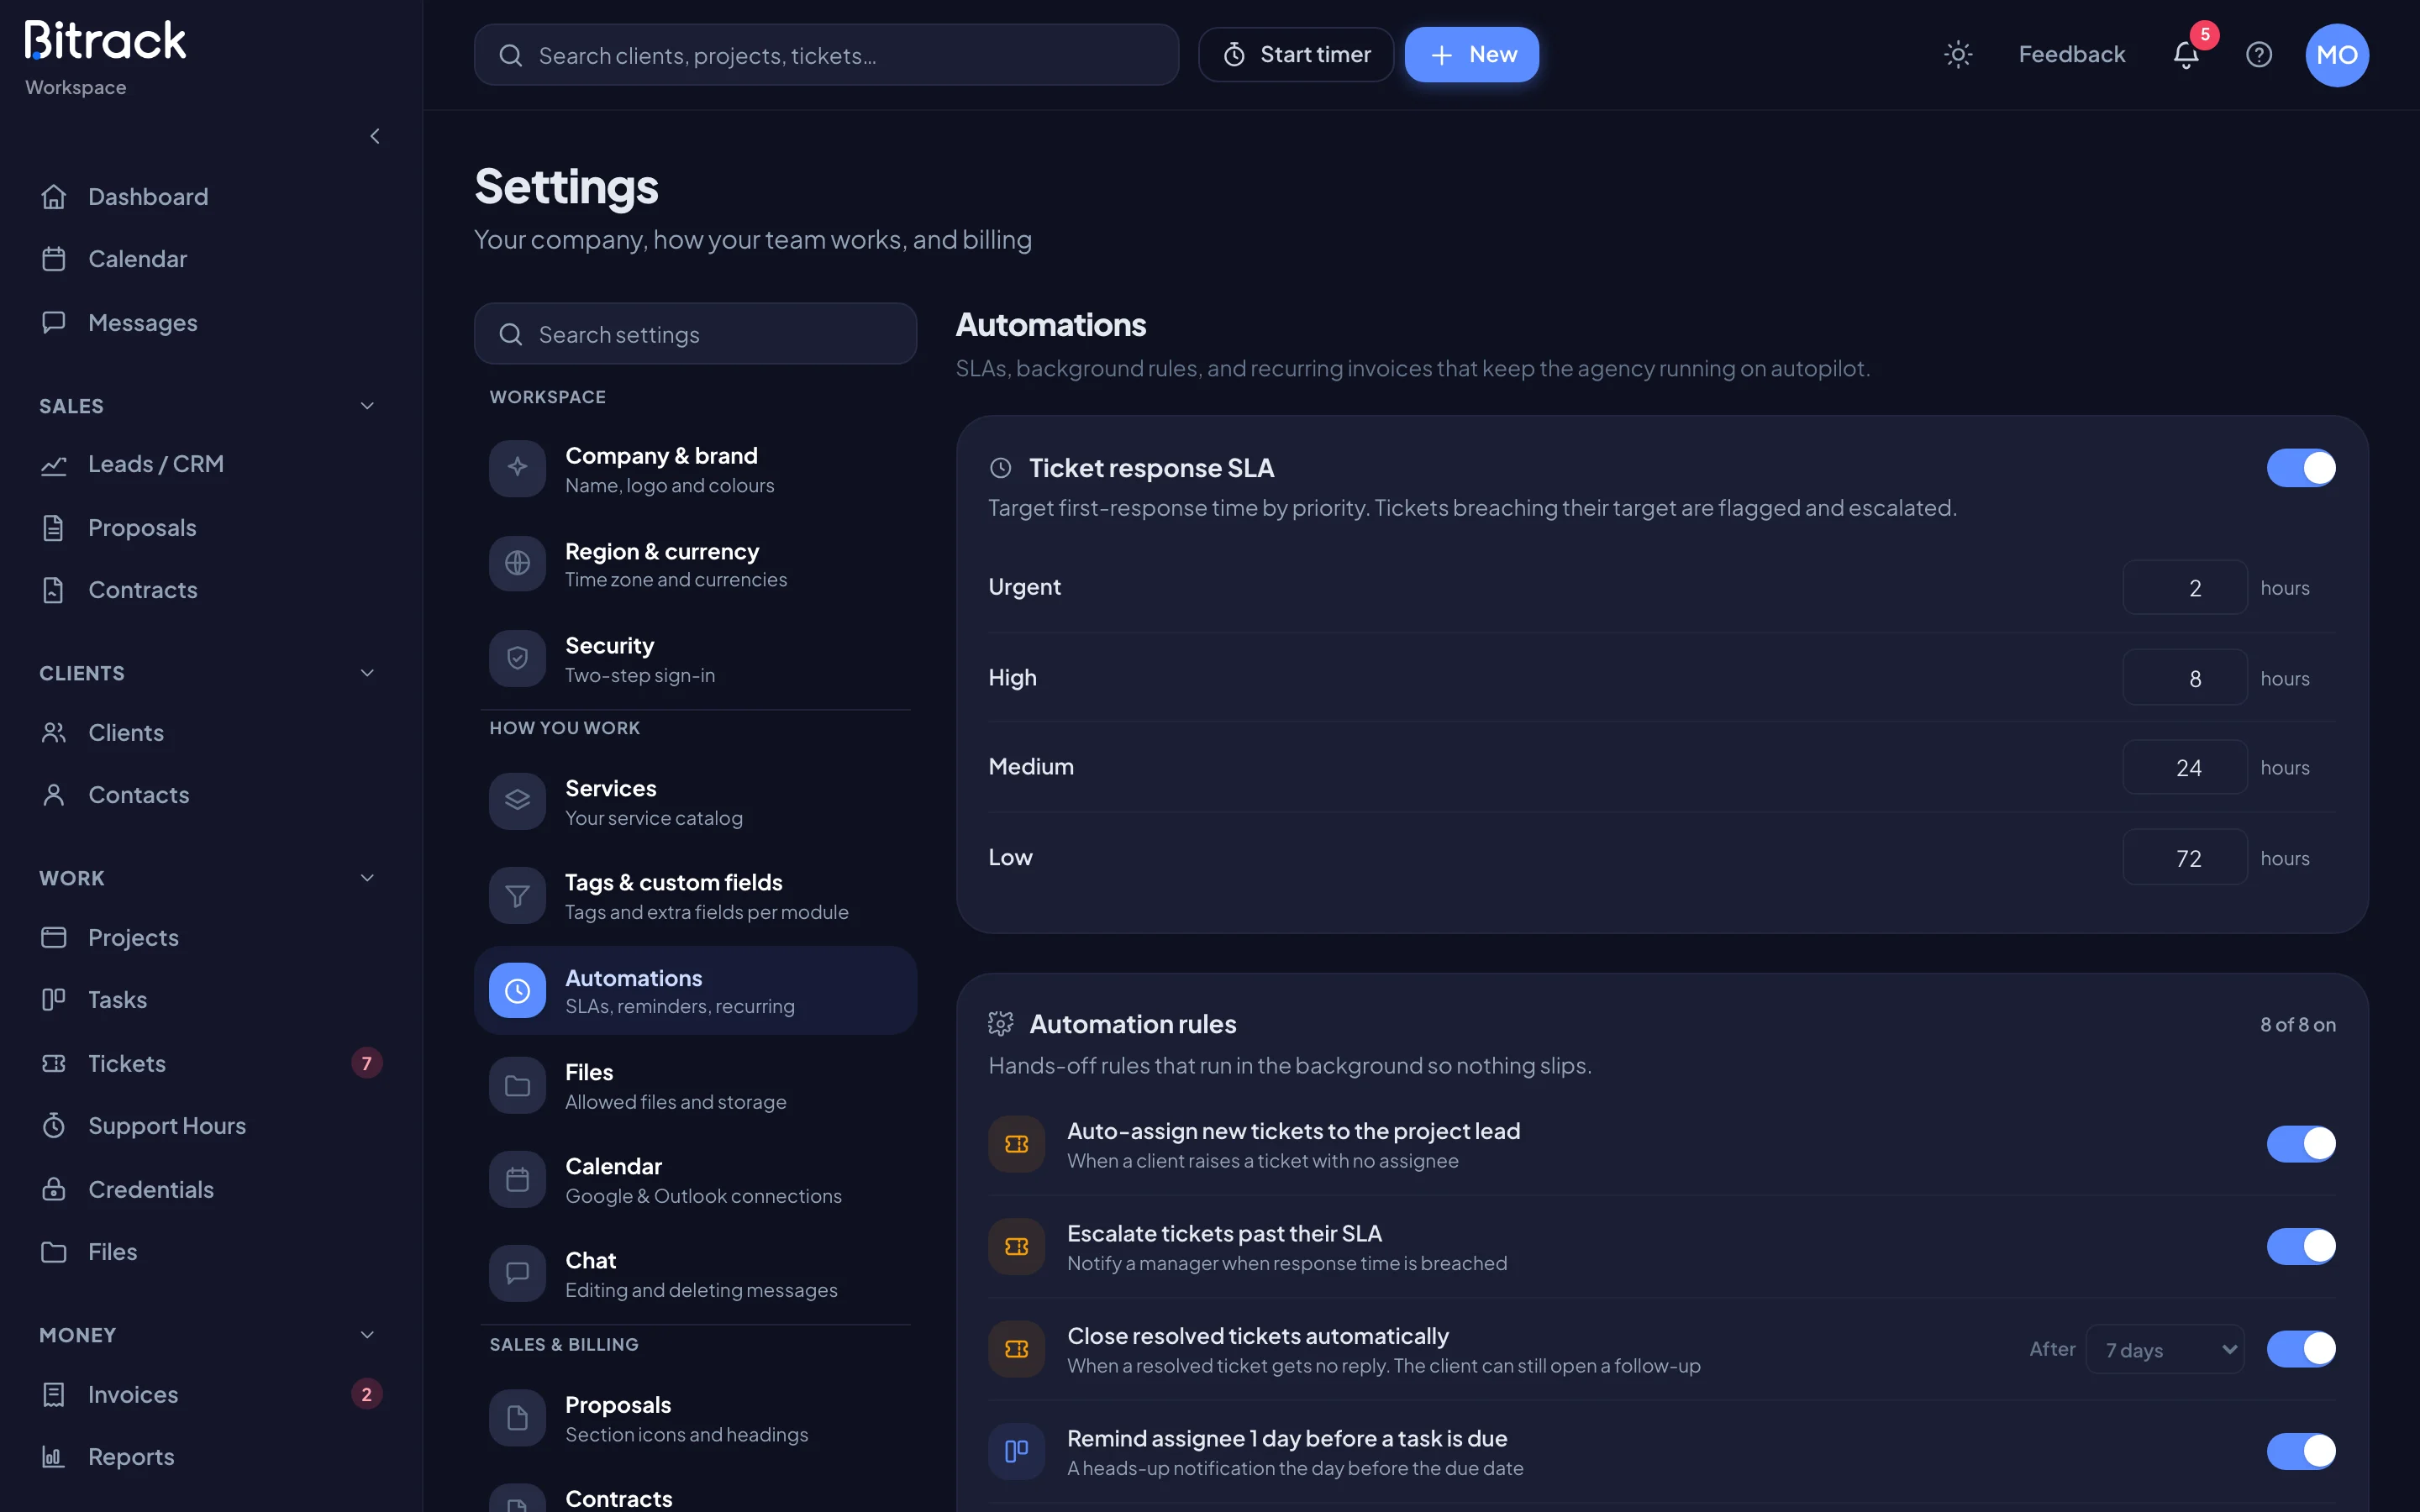The width and height of the screenshot is (2420, 1512).
Task: Collapse the WORK sidebar section
Action: pos(367,878)
